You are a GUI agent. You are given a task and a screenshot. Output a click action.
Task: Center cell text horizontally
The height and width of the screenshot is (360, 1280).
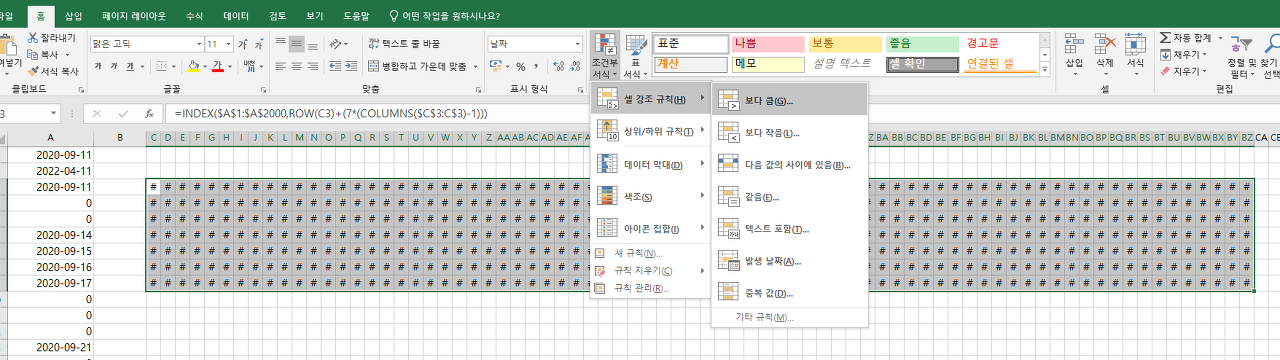[x=296, y=66]
